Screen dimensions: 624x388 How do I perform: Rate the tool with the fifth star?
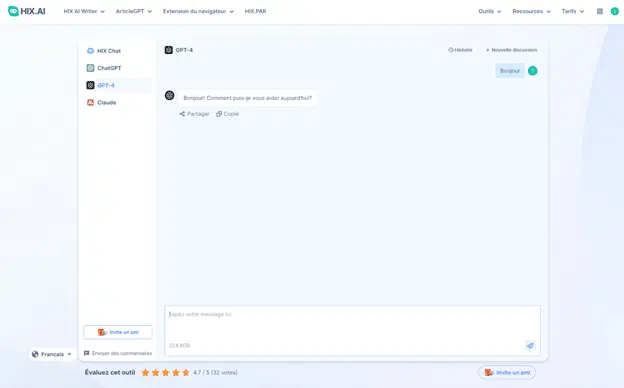tap(186, 372)
